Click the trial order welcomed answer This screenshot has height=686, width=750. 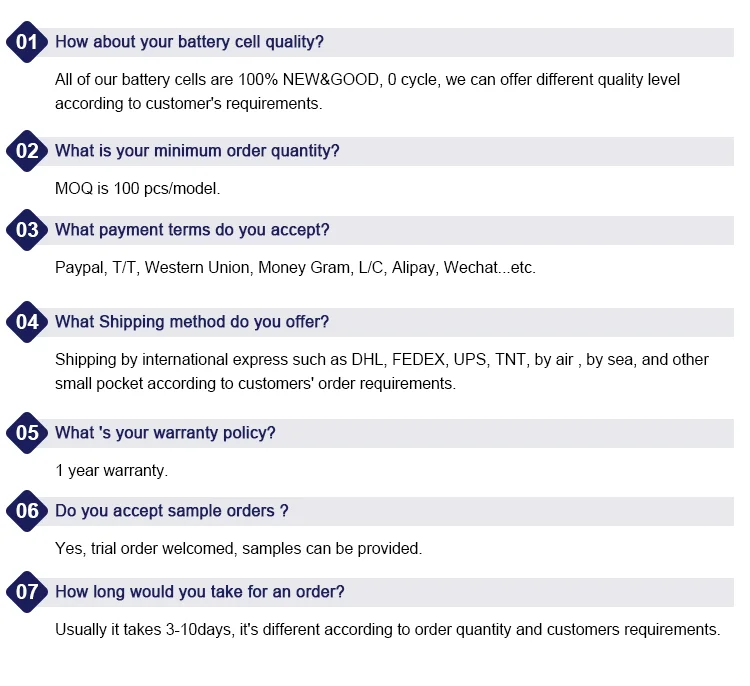238,548
